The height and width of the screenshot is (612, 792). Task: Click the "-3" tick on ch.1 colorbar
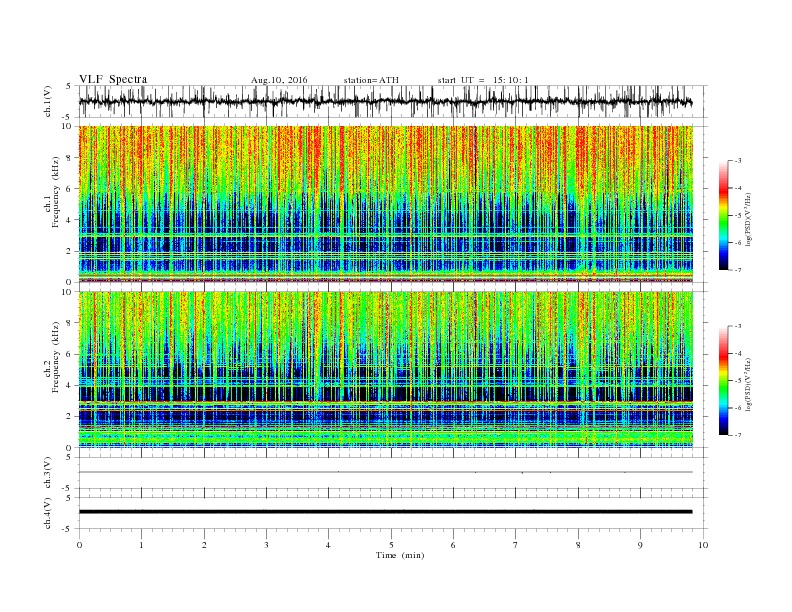738,161
